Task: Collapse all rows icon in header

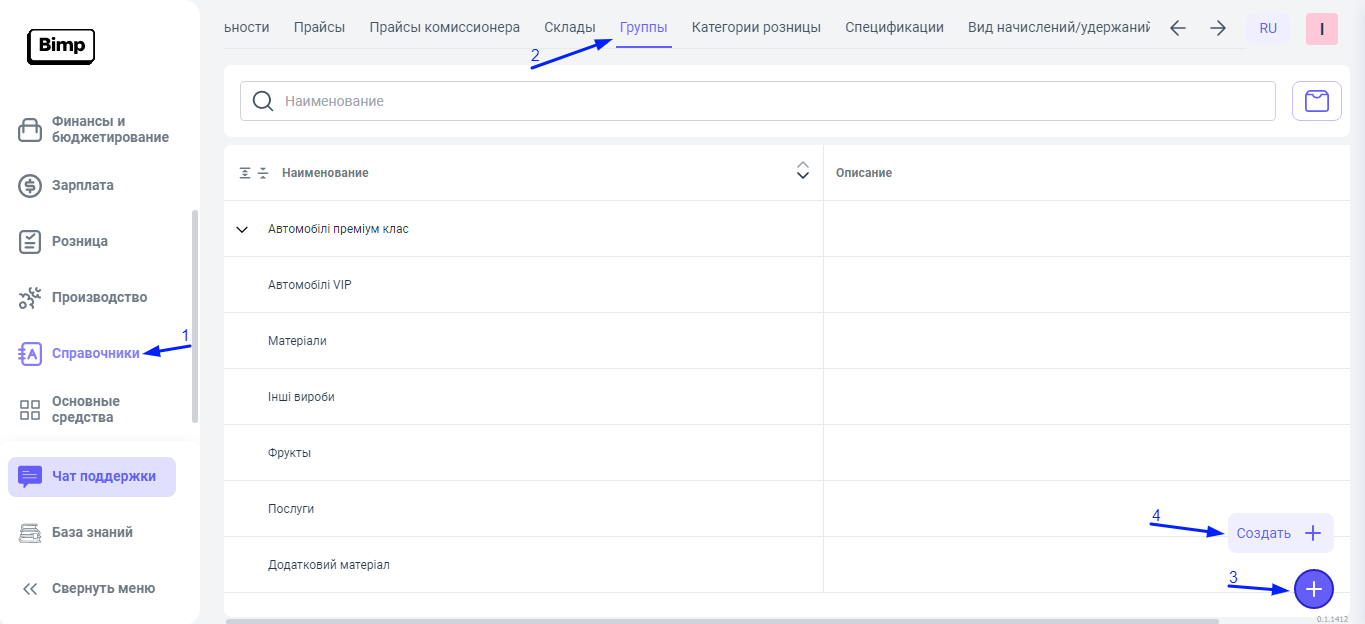Action: [x=263, y=173]
